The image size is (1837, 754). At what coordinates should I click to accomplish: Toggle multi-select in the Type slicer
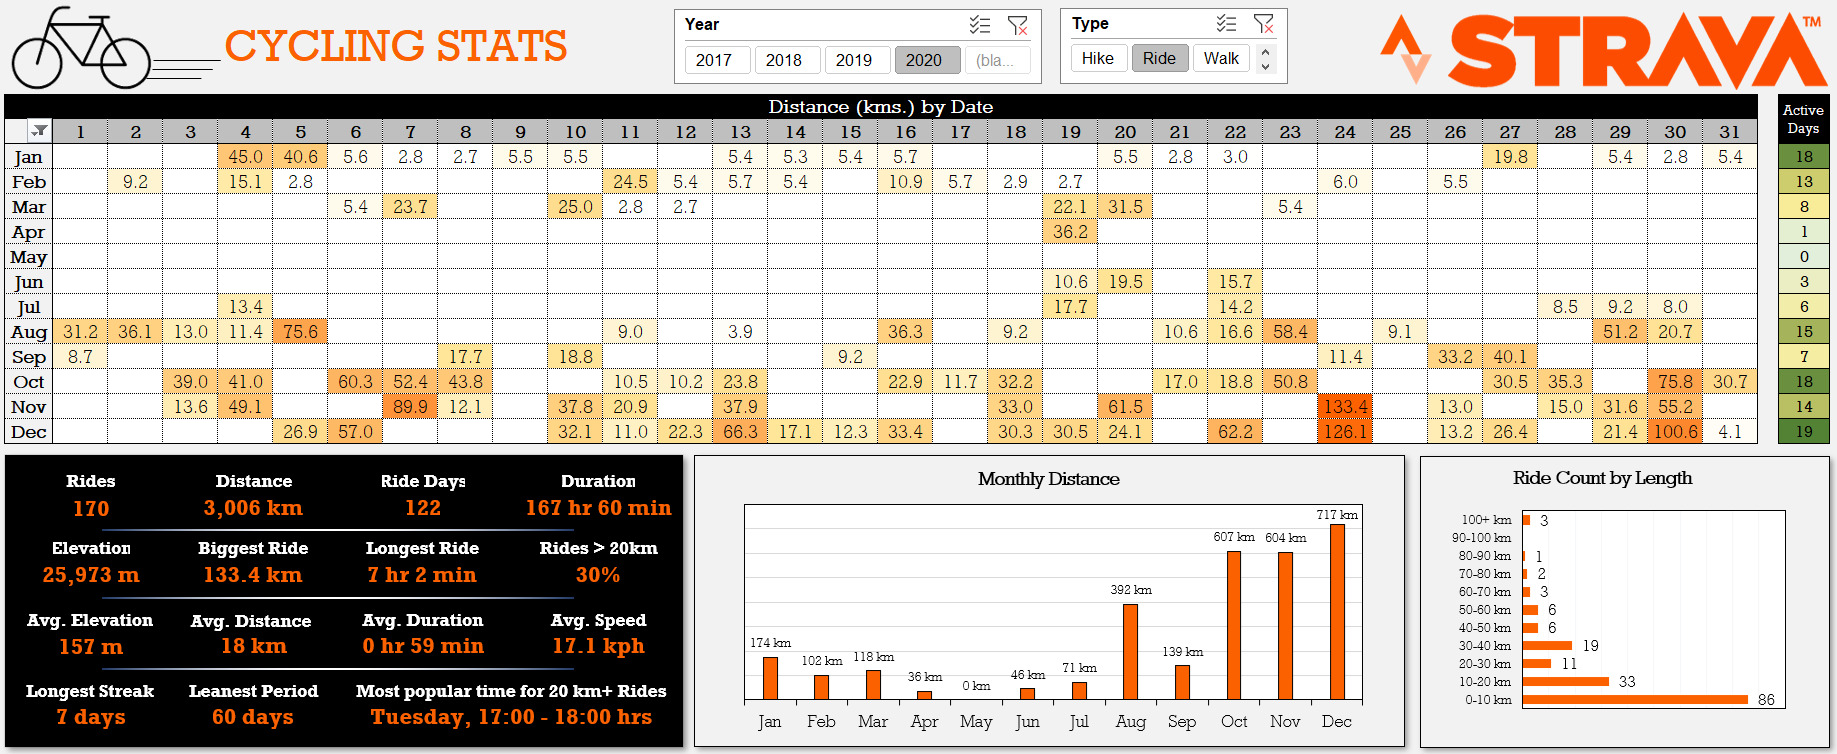click(1227, 24)
